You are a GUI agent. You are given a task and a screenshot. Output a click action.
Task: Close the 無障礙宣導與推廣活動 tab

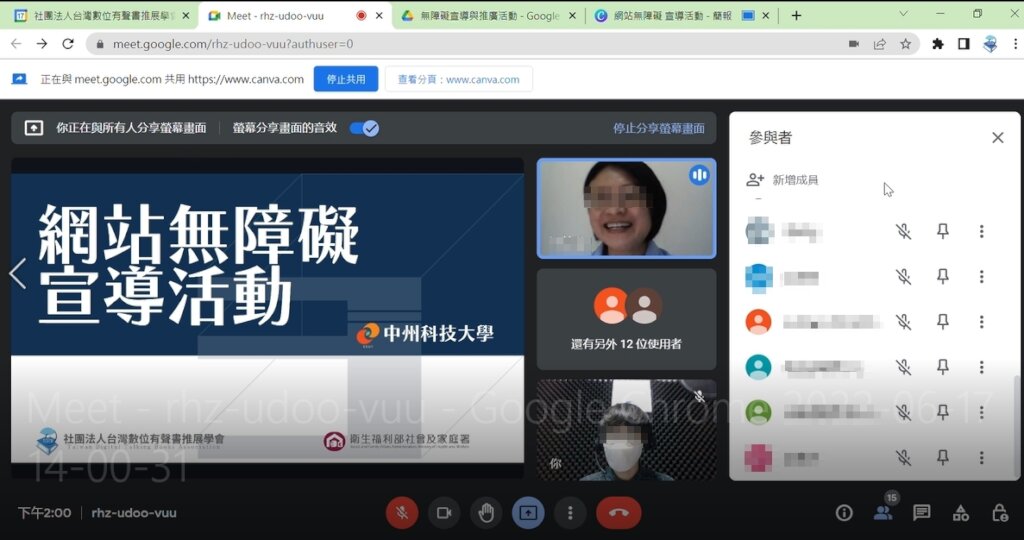(573, 16)
